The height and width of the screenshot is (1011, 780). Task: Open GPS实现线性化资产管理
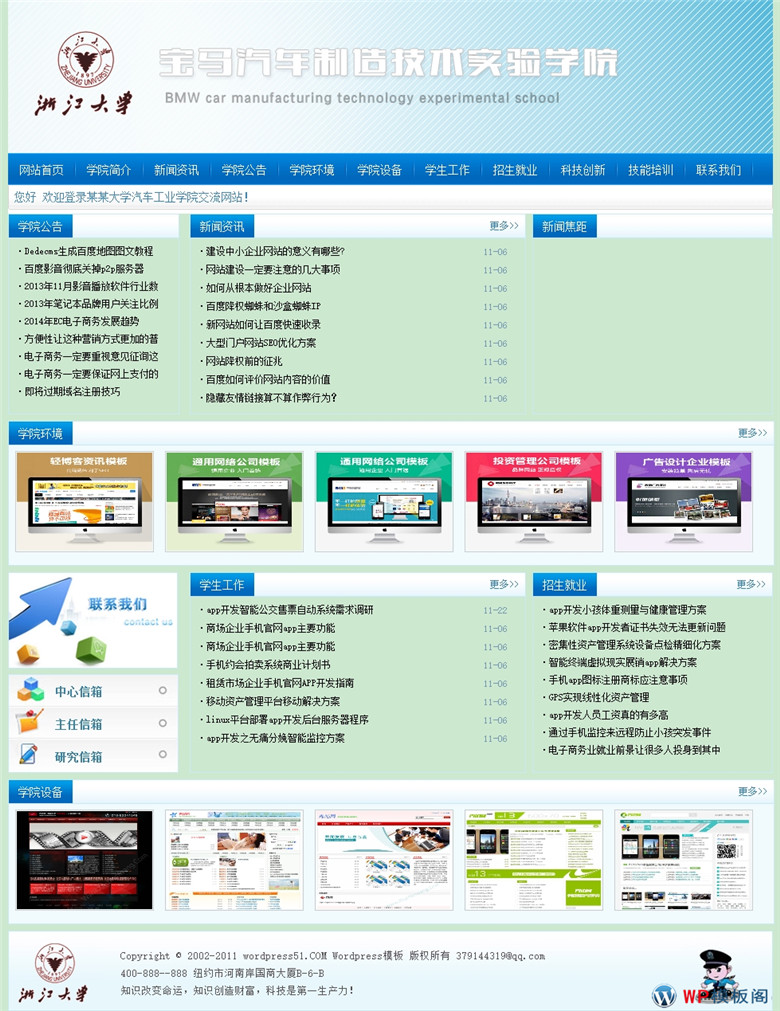point(599,697)
